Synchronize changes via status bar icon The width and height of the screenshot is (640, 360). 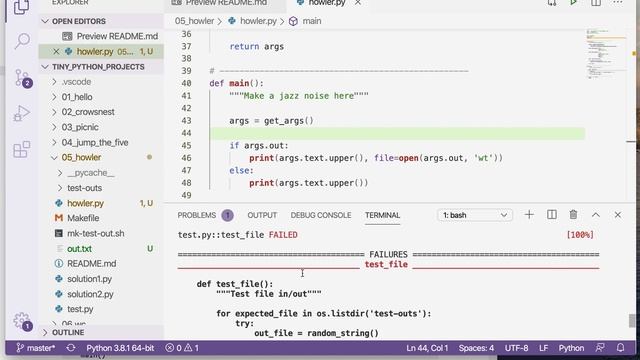(71, 348)
